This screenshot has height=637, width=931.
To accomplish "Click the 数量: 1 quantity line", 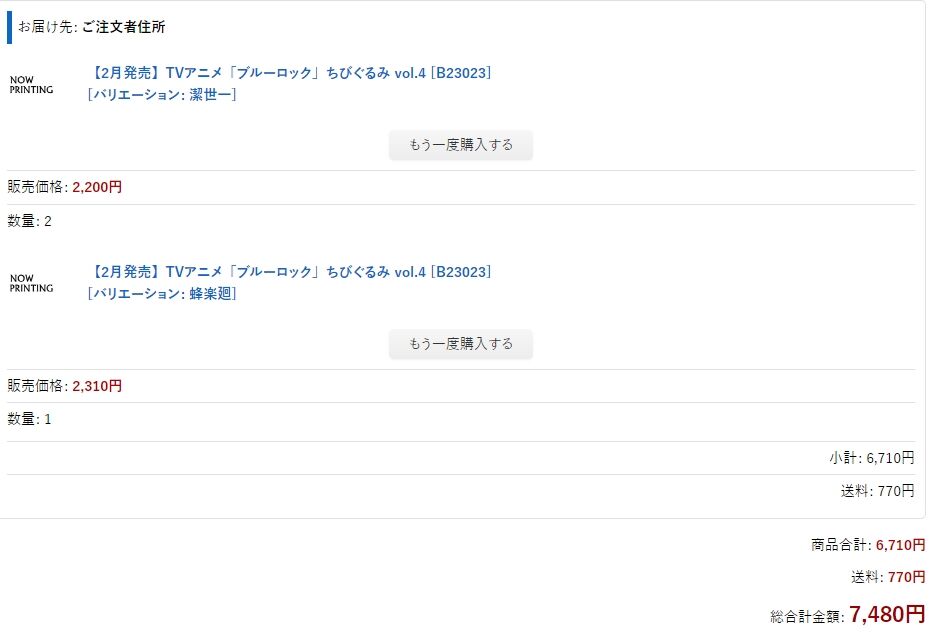I will [30, 419].
